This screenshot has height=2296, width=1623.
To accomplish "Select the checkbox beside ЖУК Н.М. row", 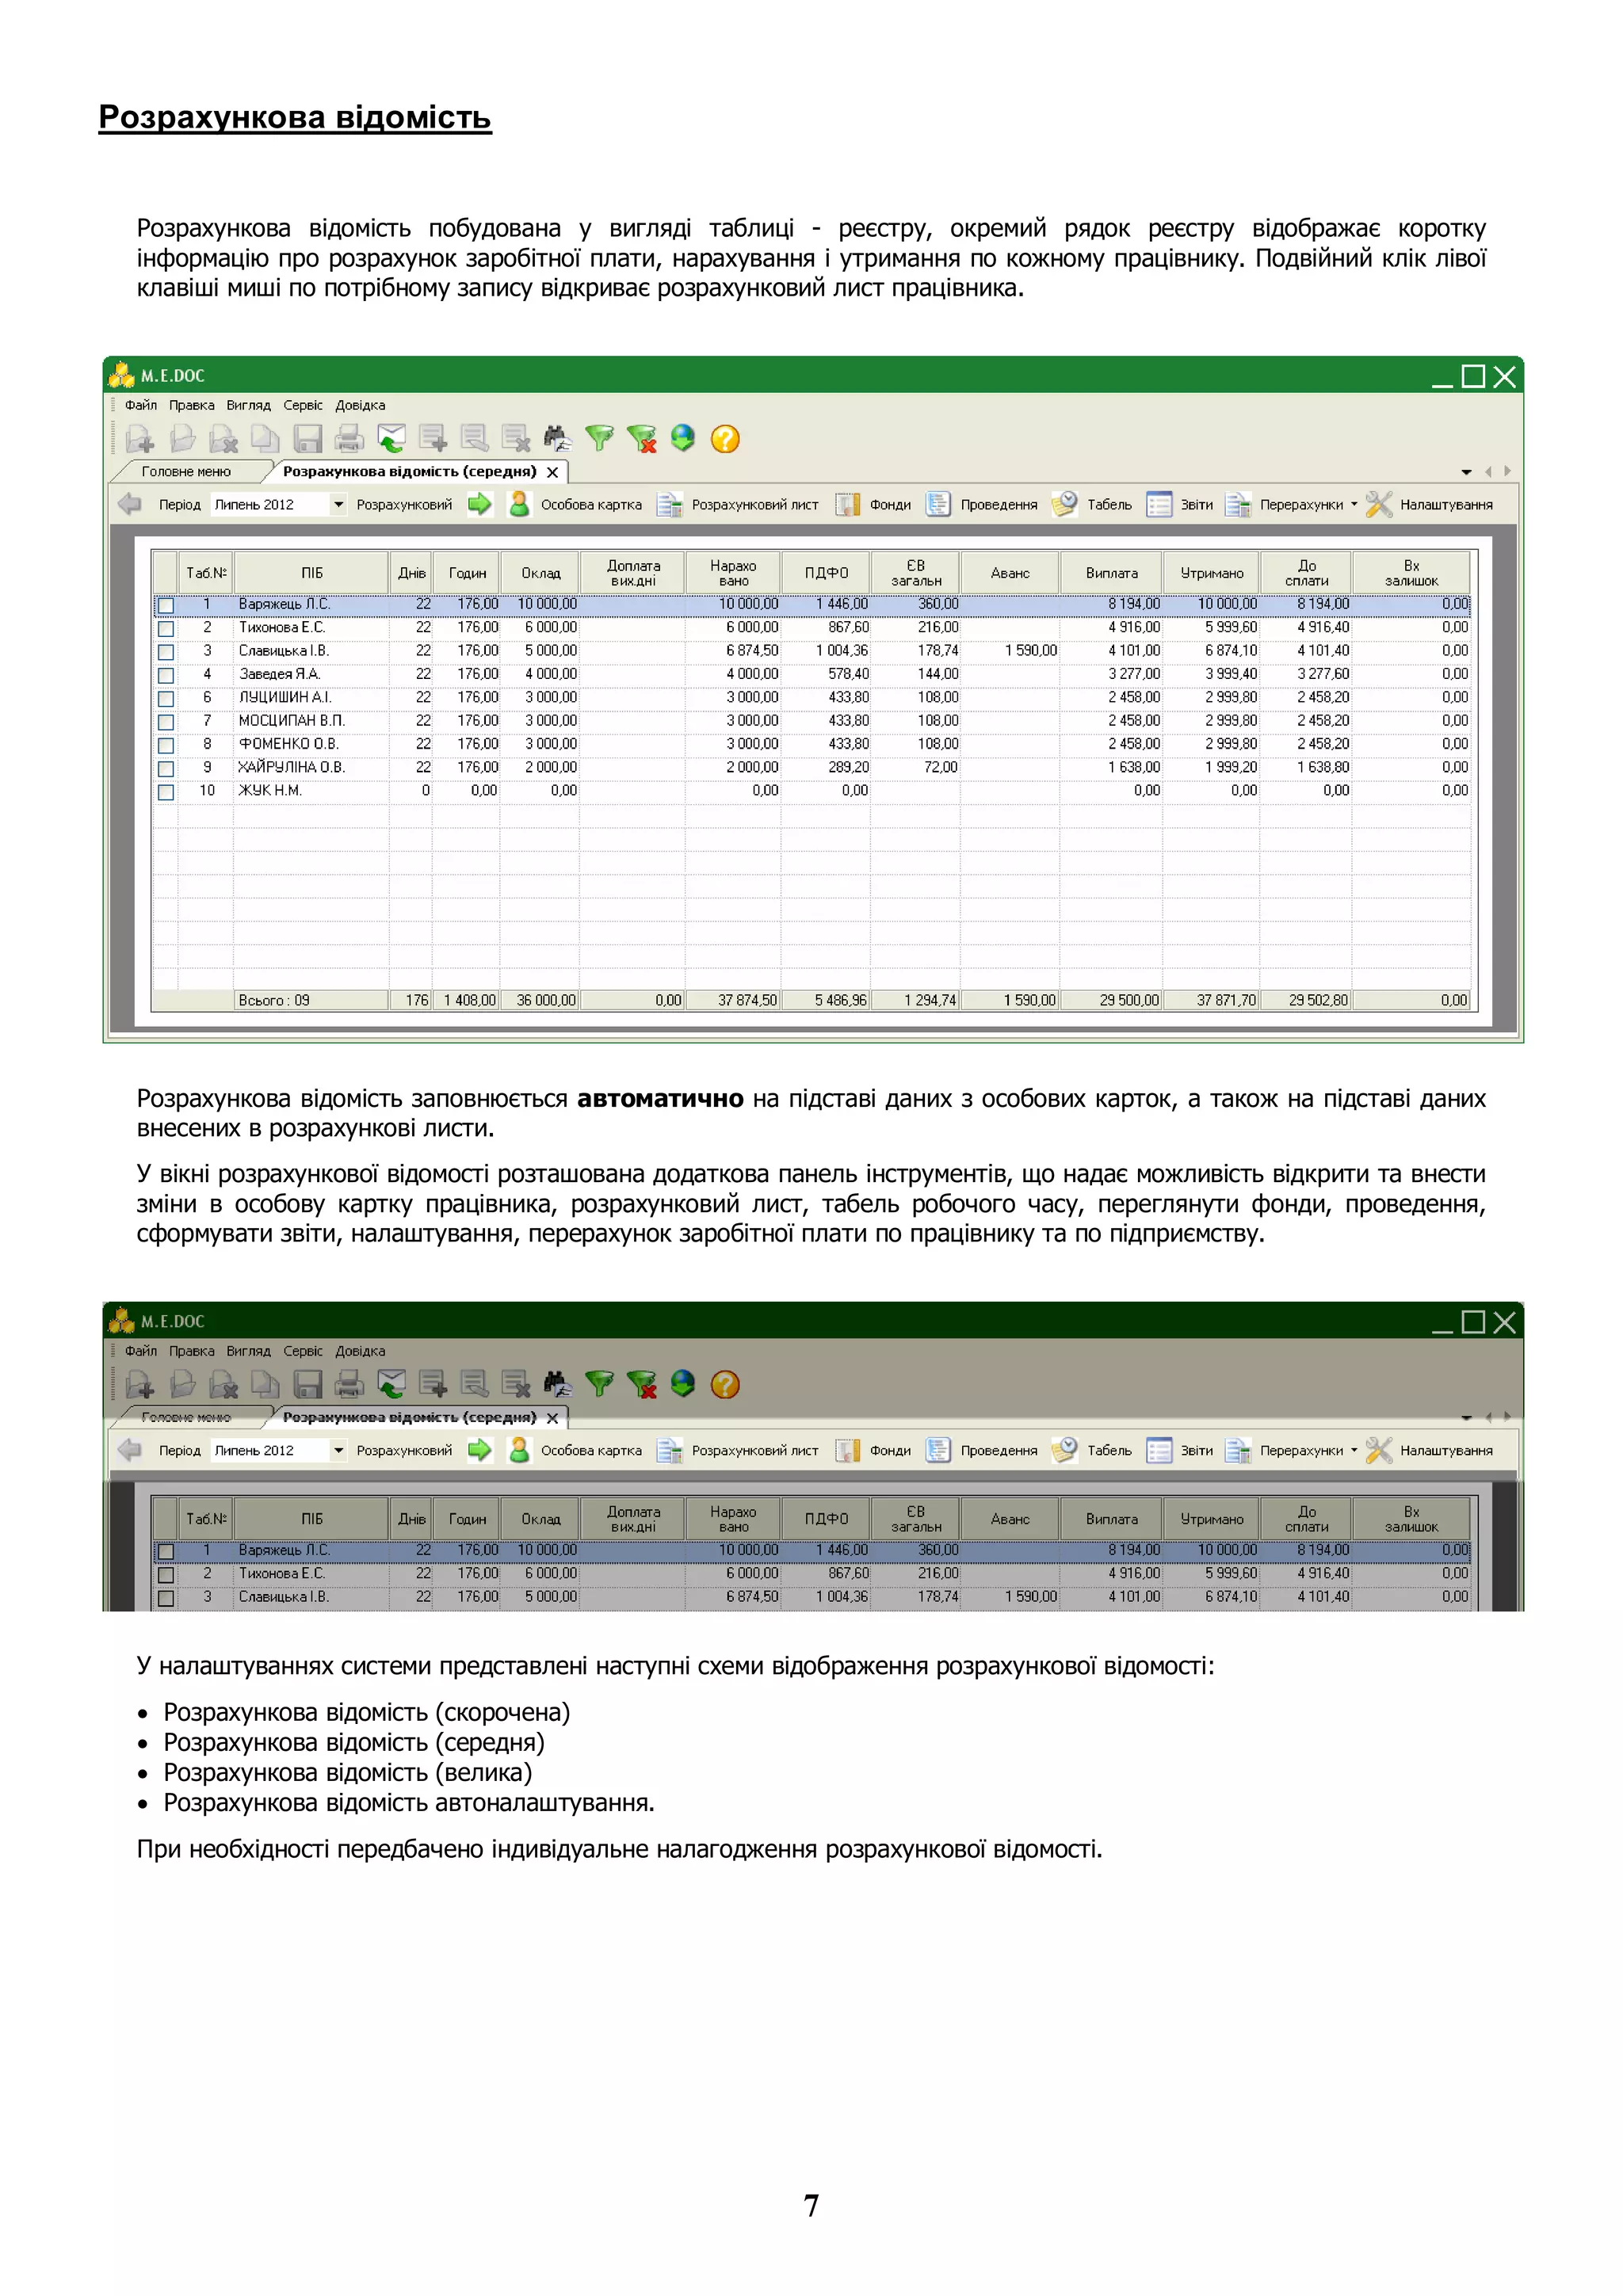I will pyautogui.click(x=166, y=792).
